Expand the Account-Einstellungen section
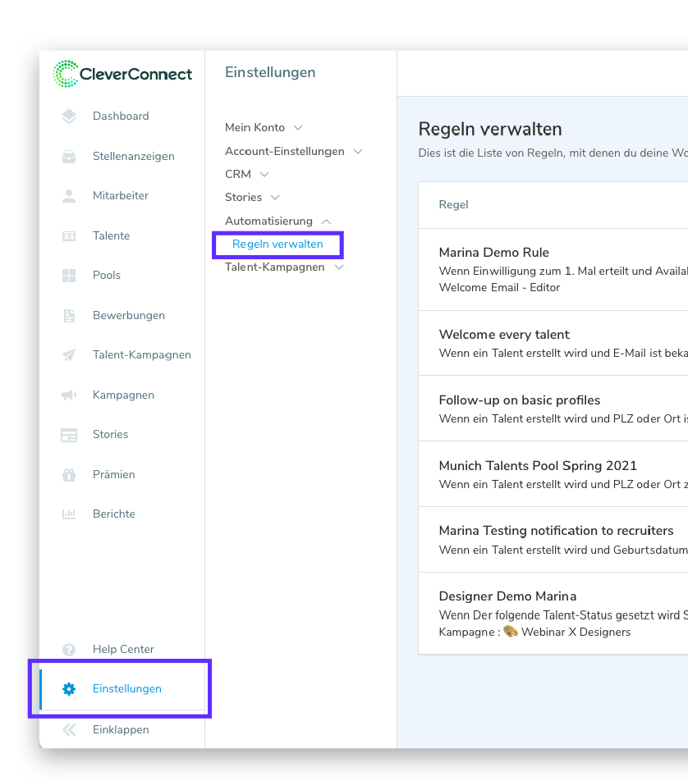Image resolution: width=688 pixels, height=781 pixels. click(293, 151)
